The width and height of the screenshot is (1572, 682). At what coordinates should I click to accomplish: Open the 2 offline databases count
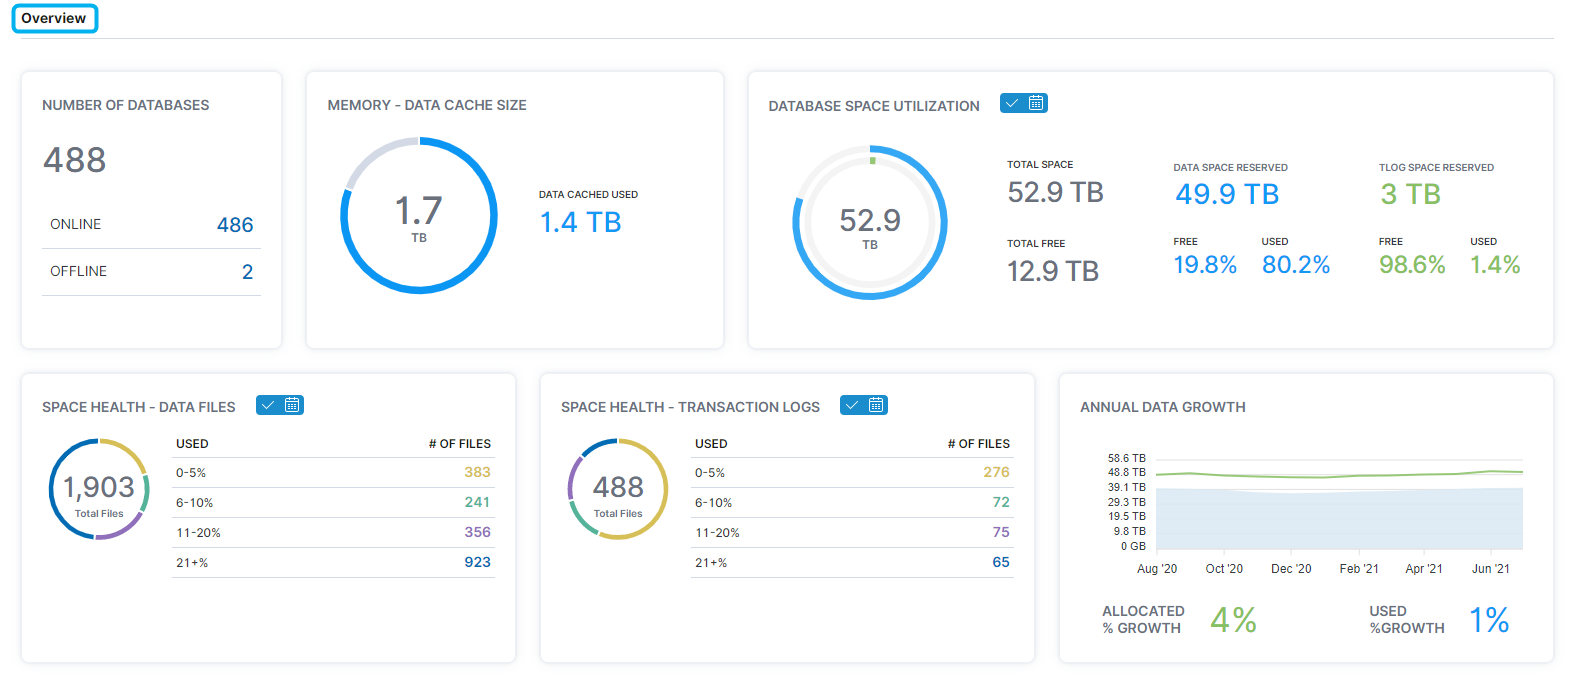tap(247, 272)
